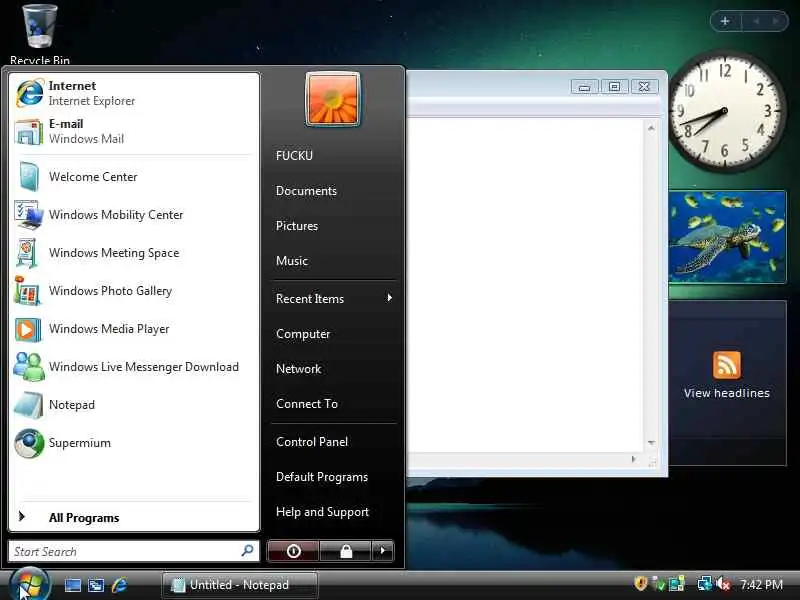Click the Start orb button

[x=30, y=585]
